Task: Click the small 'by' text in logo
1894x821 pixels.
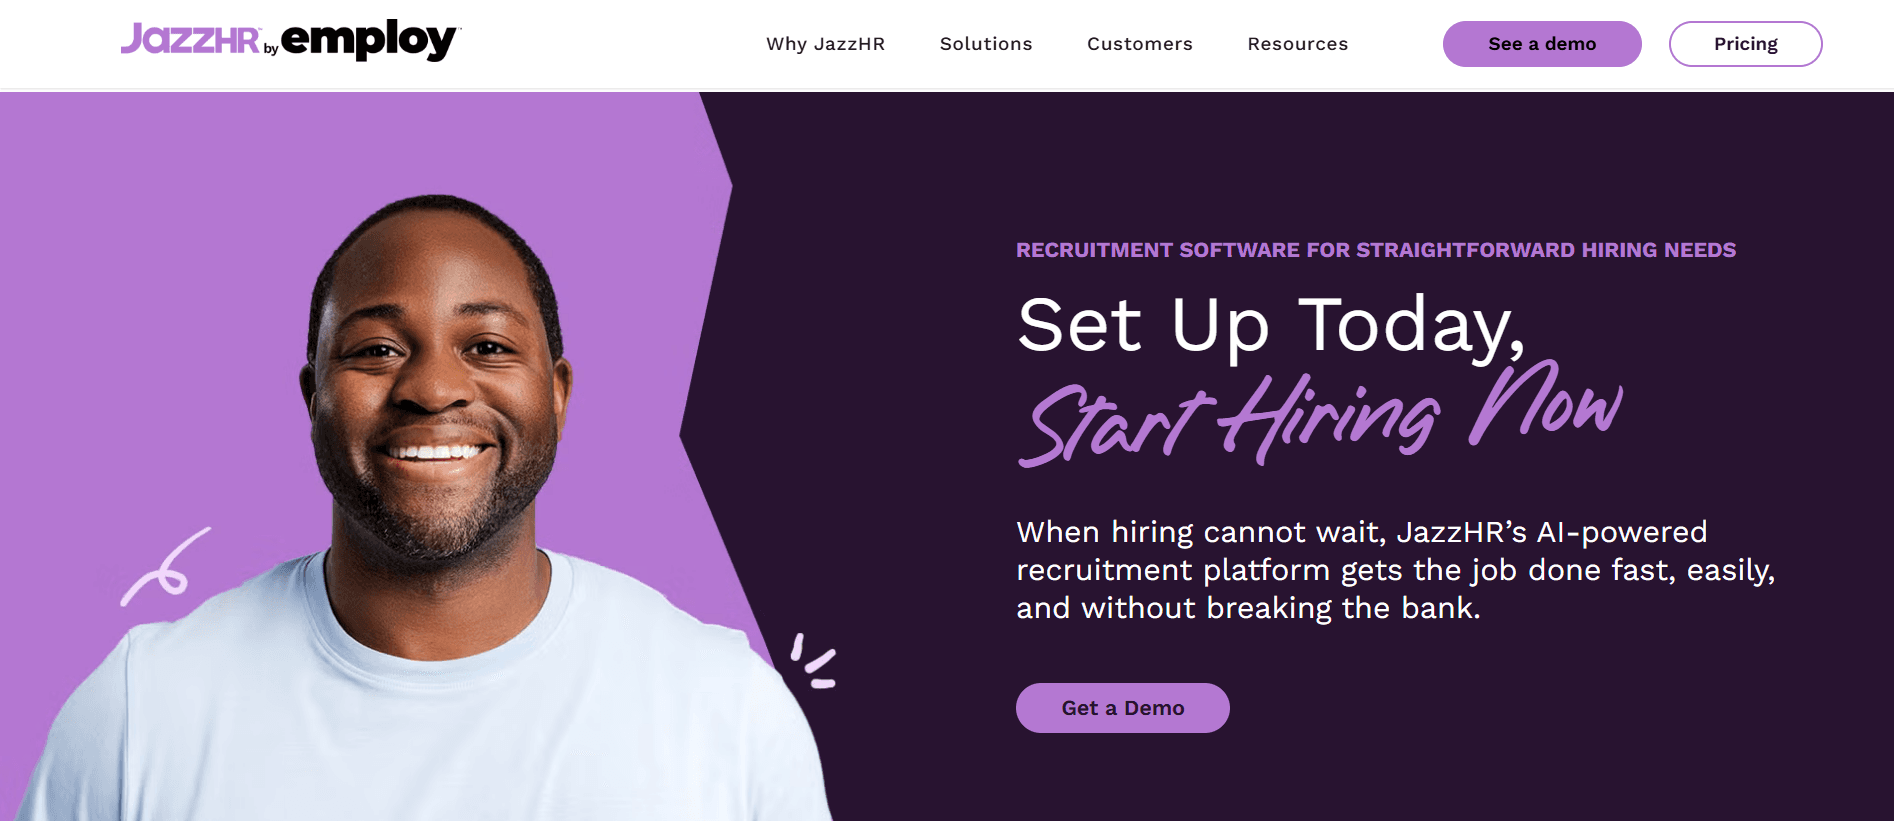Action: tap(271, 49)
